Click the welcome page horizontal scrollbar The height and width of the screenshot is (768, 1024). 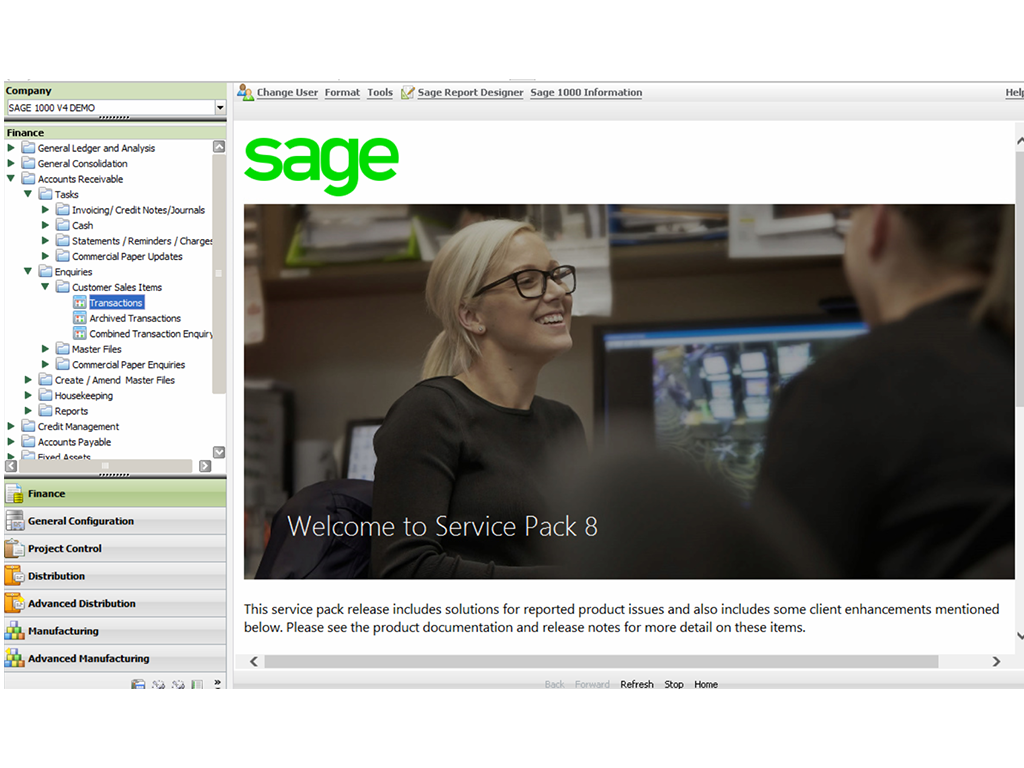(601, 662)
